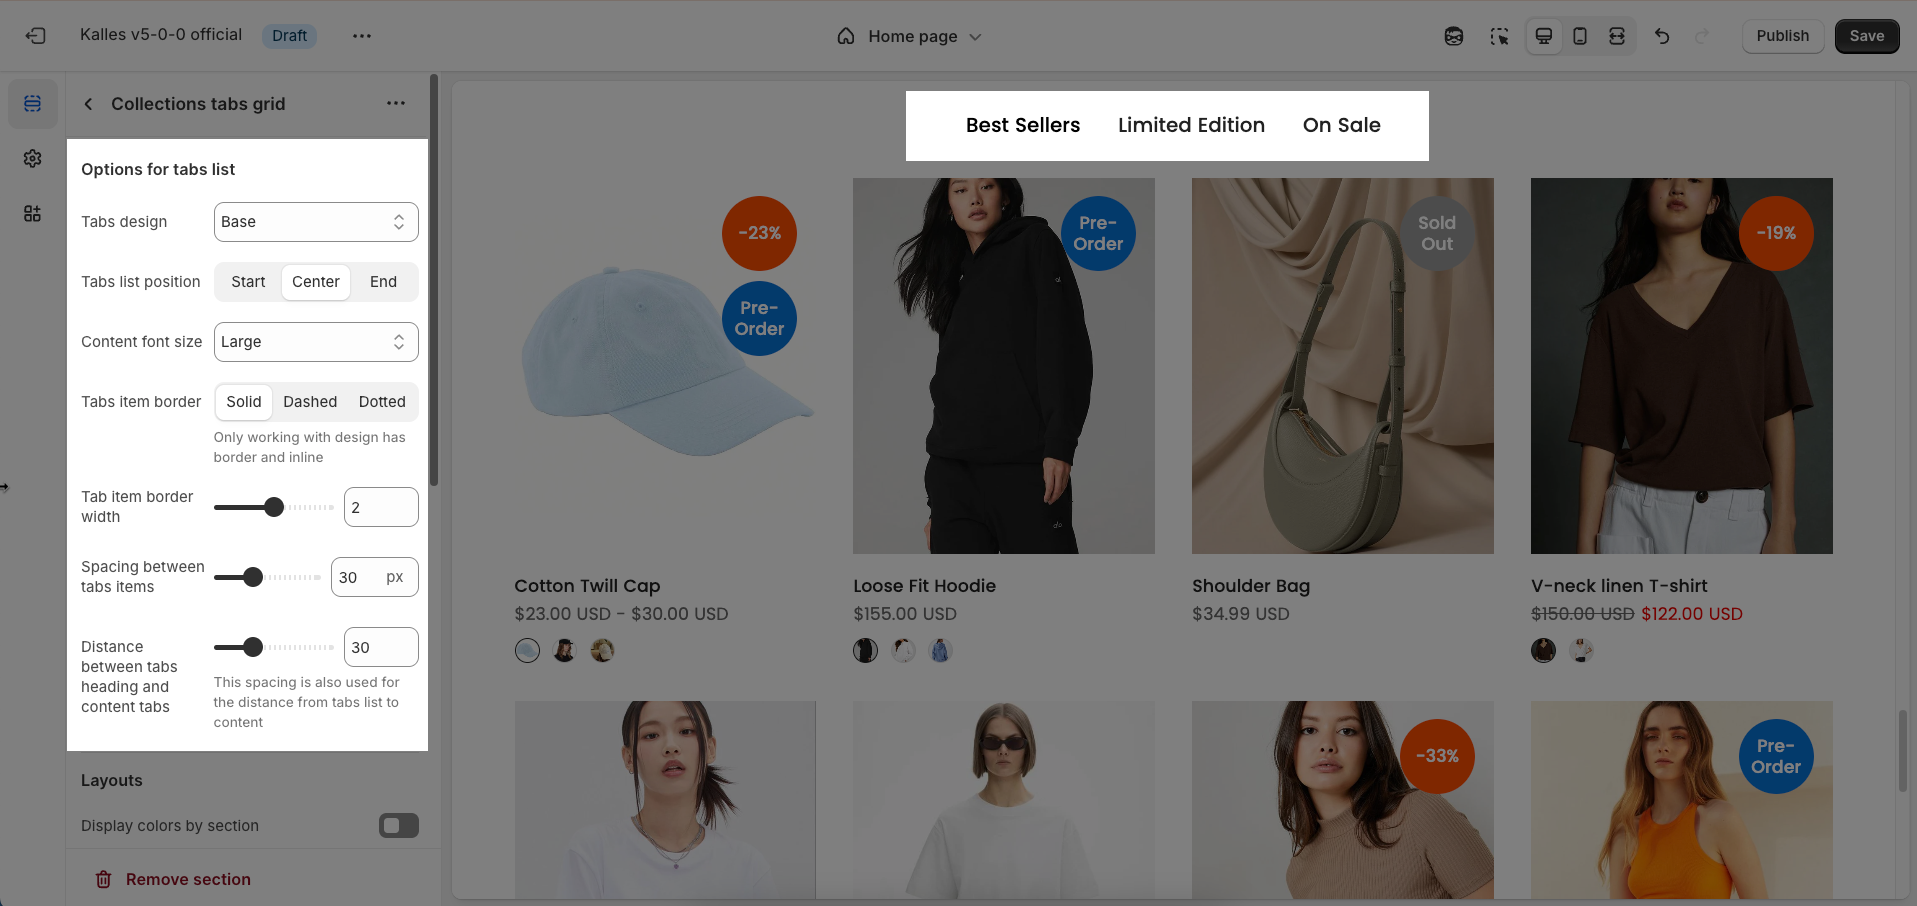Select the white swatch under Loose Fit Hoodie
This screenshot has width=1917, height=906.
pyautogui.click(x=904, y=651)
